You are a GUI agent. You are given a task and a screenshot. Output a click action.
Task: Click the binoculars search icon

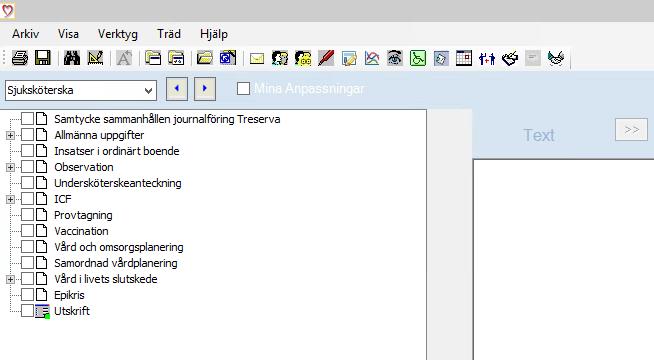click(72, 58)
